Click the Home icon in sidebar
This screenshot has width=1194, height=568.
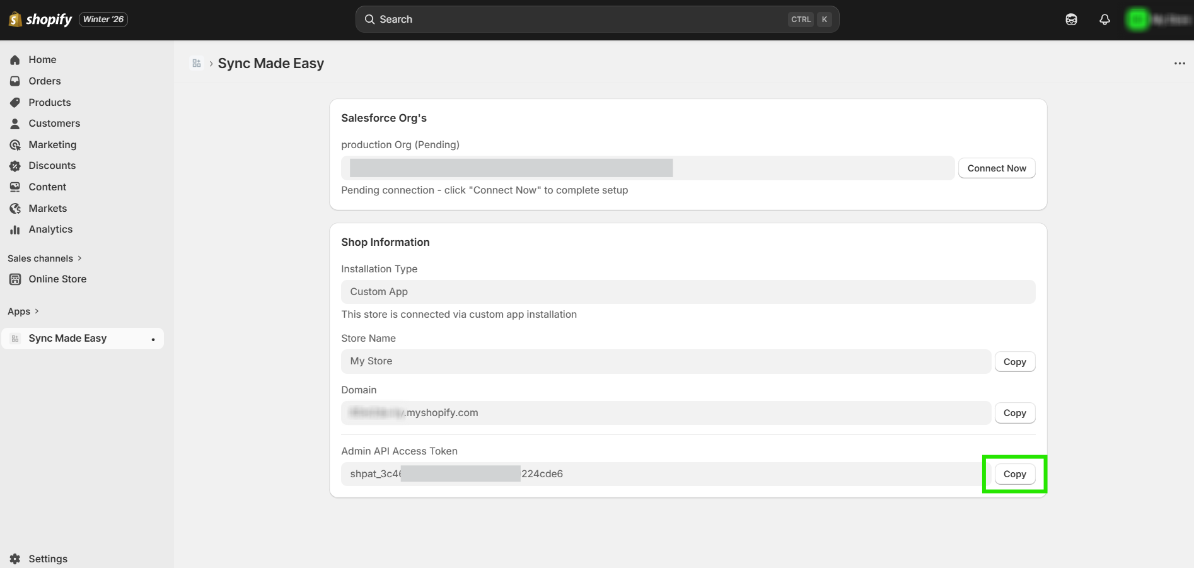pos(15,60)
